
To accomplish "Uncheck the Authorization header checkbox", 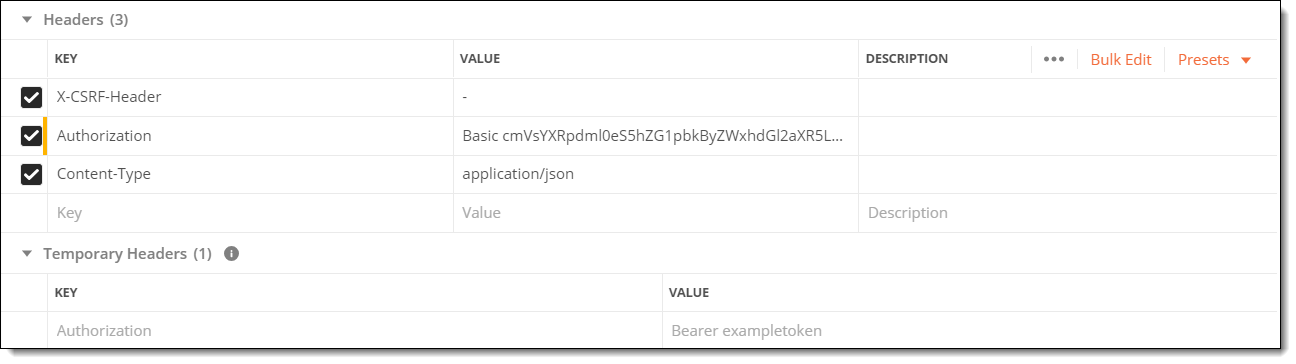I will point(31,136).
